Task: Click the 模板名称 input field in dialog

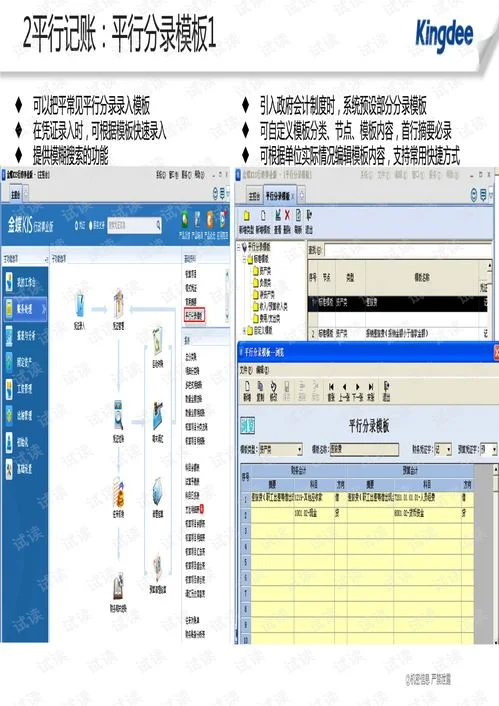Action: (364, 449)
